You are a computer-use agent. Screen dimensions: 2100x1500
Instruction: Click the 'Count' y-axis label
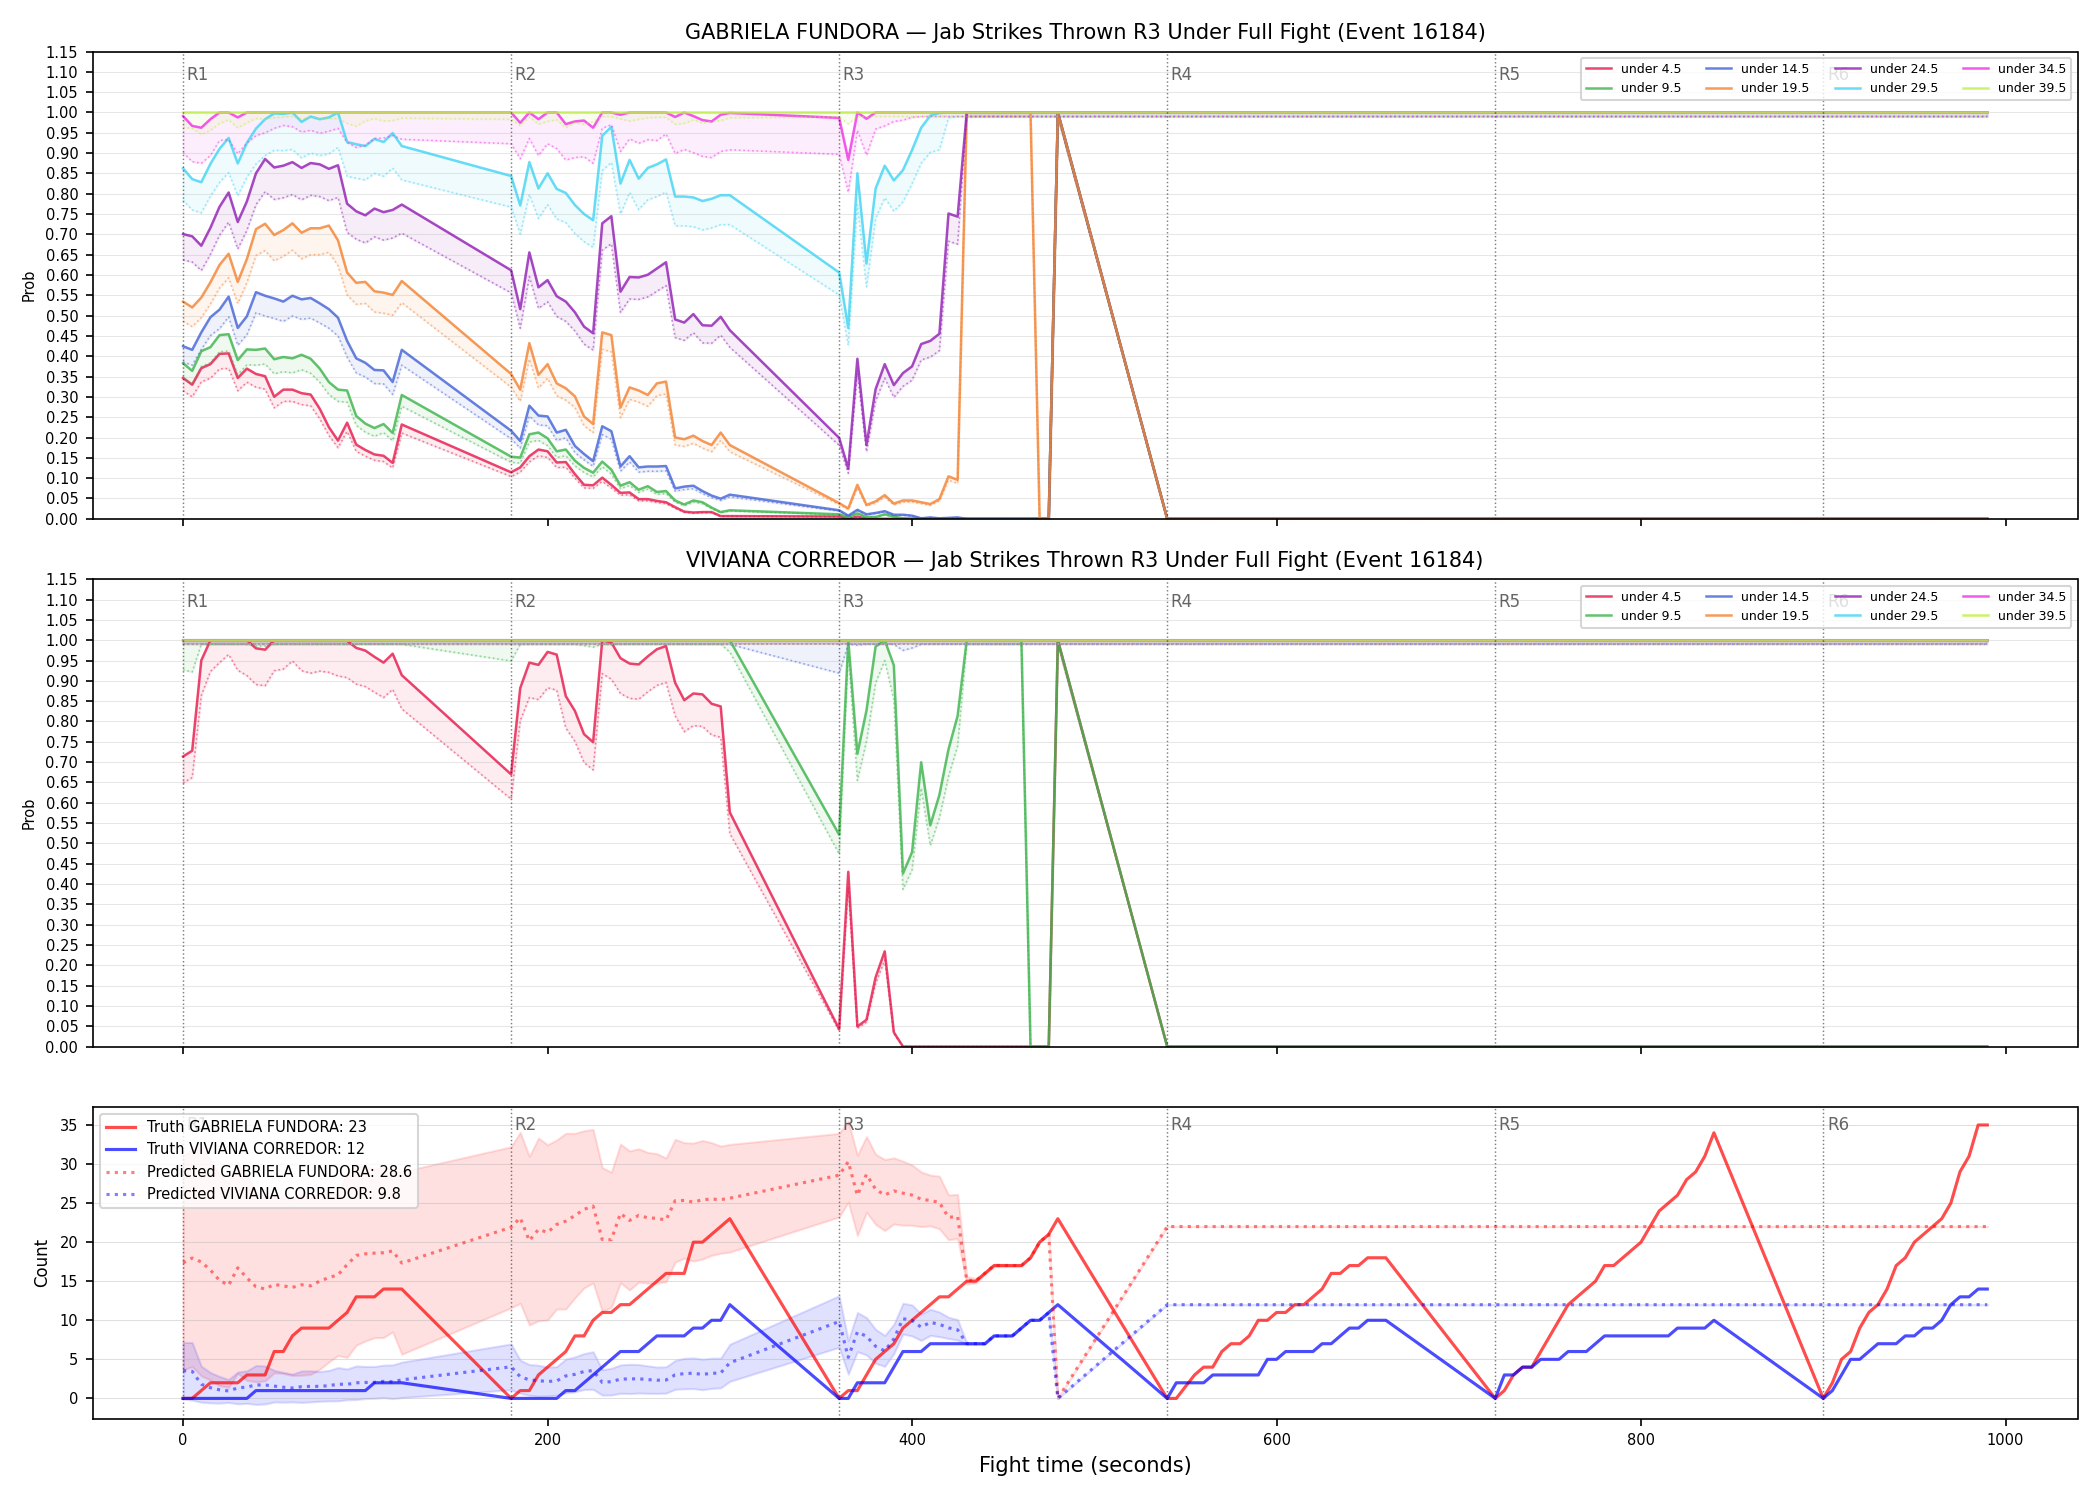[x=41, y=1263]
